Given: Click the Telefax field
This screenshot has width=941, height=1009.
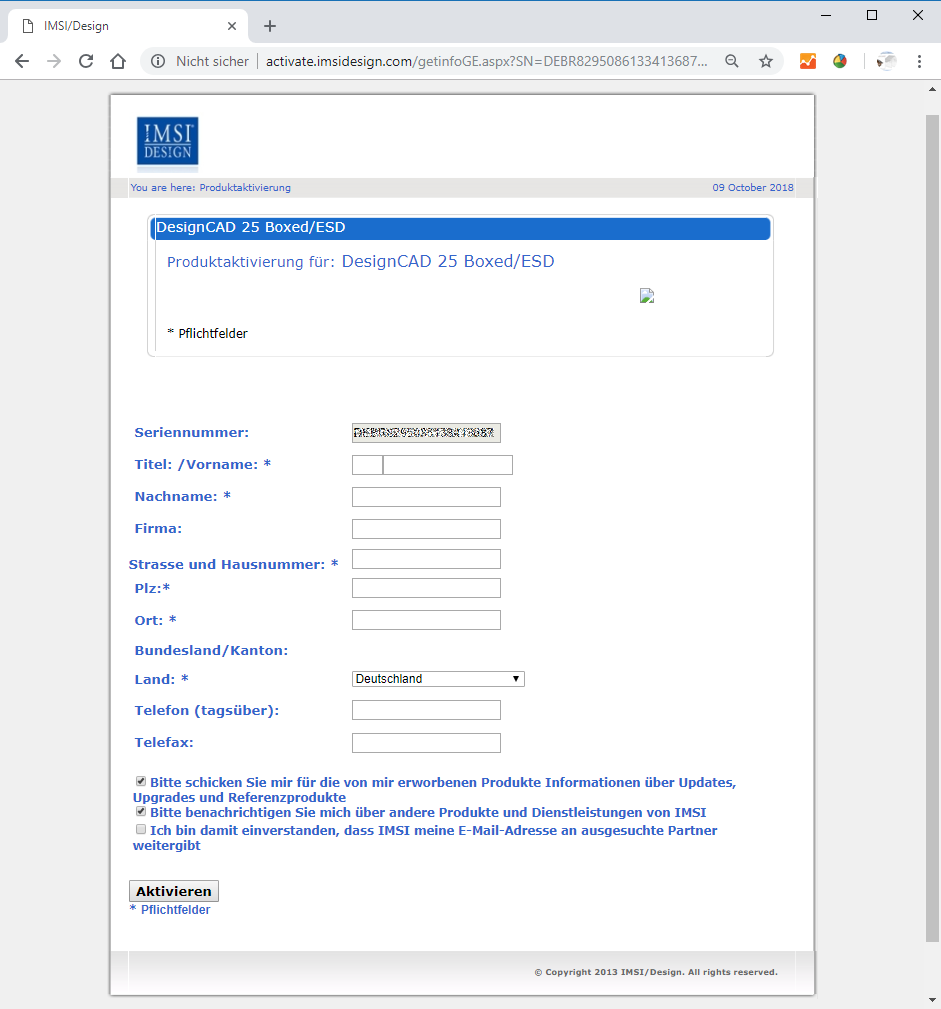Looking at the screenshot, I should tap(426, 743).
